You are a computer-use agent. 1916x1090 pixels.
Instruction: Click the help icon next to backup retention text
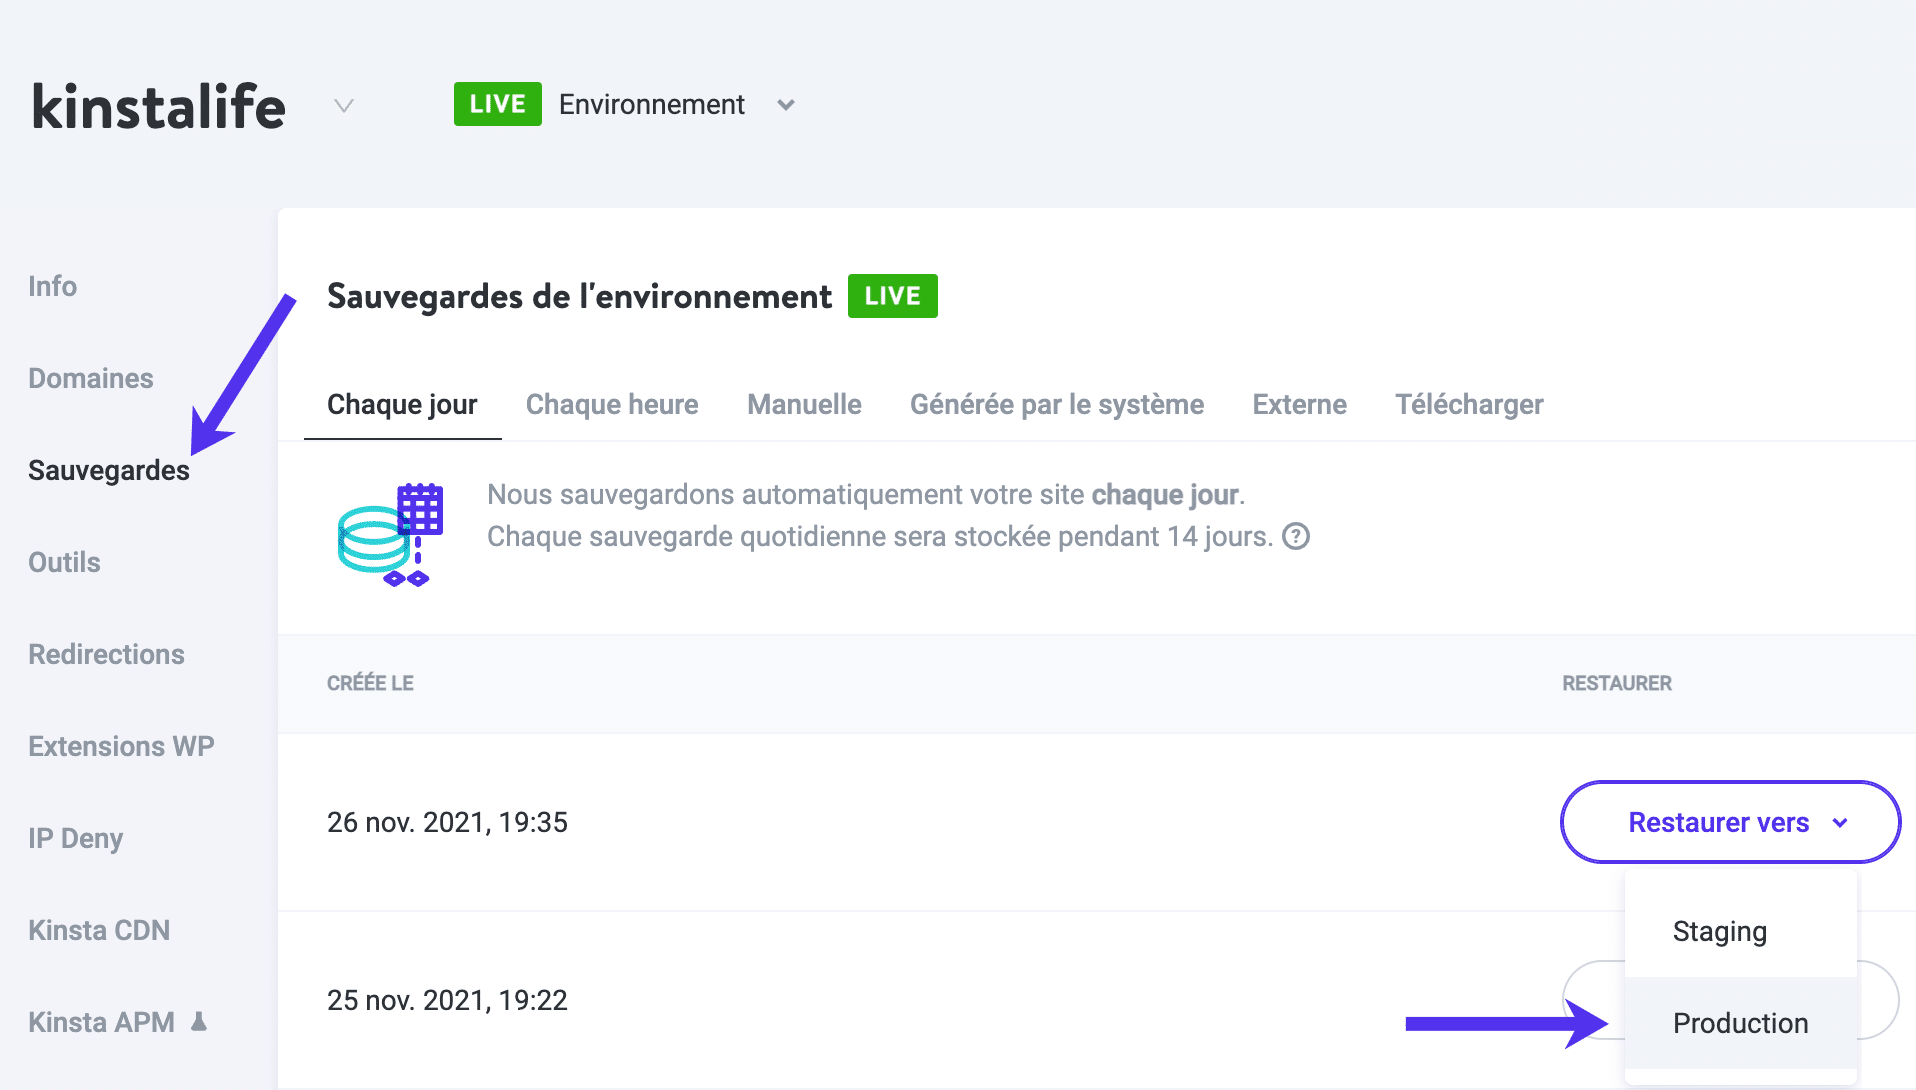pyautogui.click(x=1296, y=537)
